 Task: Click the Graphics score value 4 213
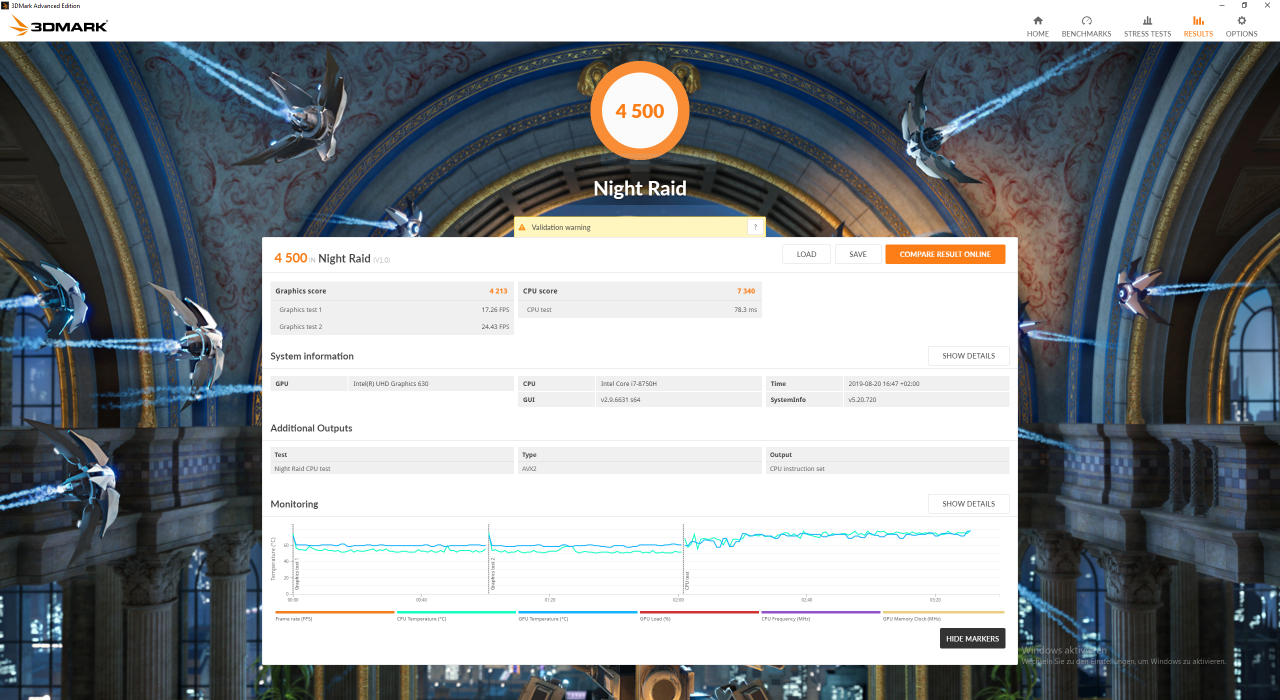[x=498, y=291]
